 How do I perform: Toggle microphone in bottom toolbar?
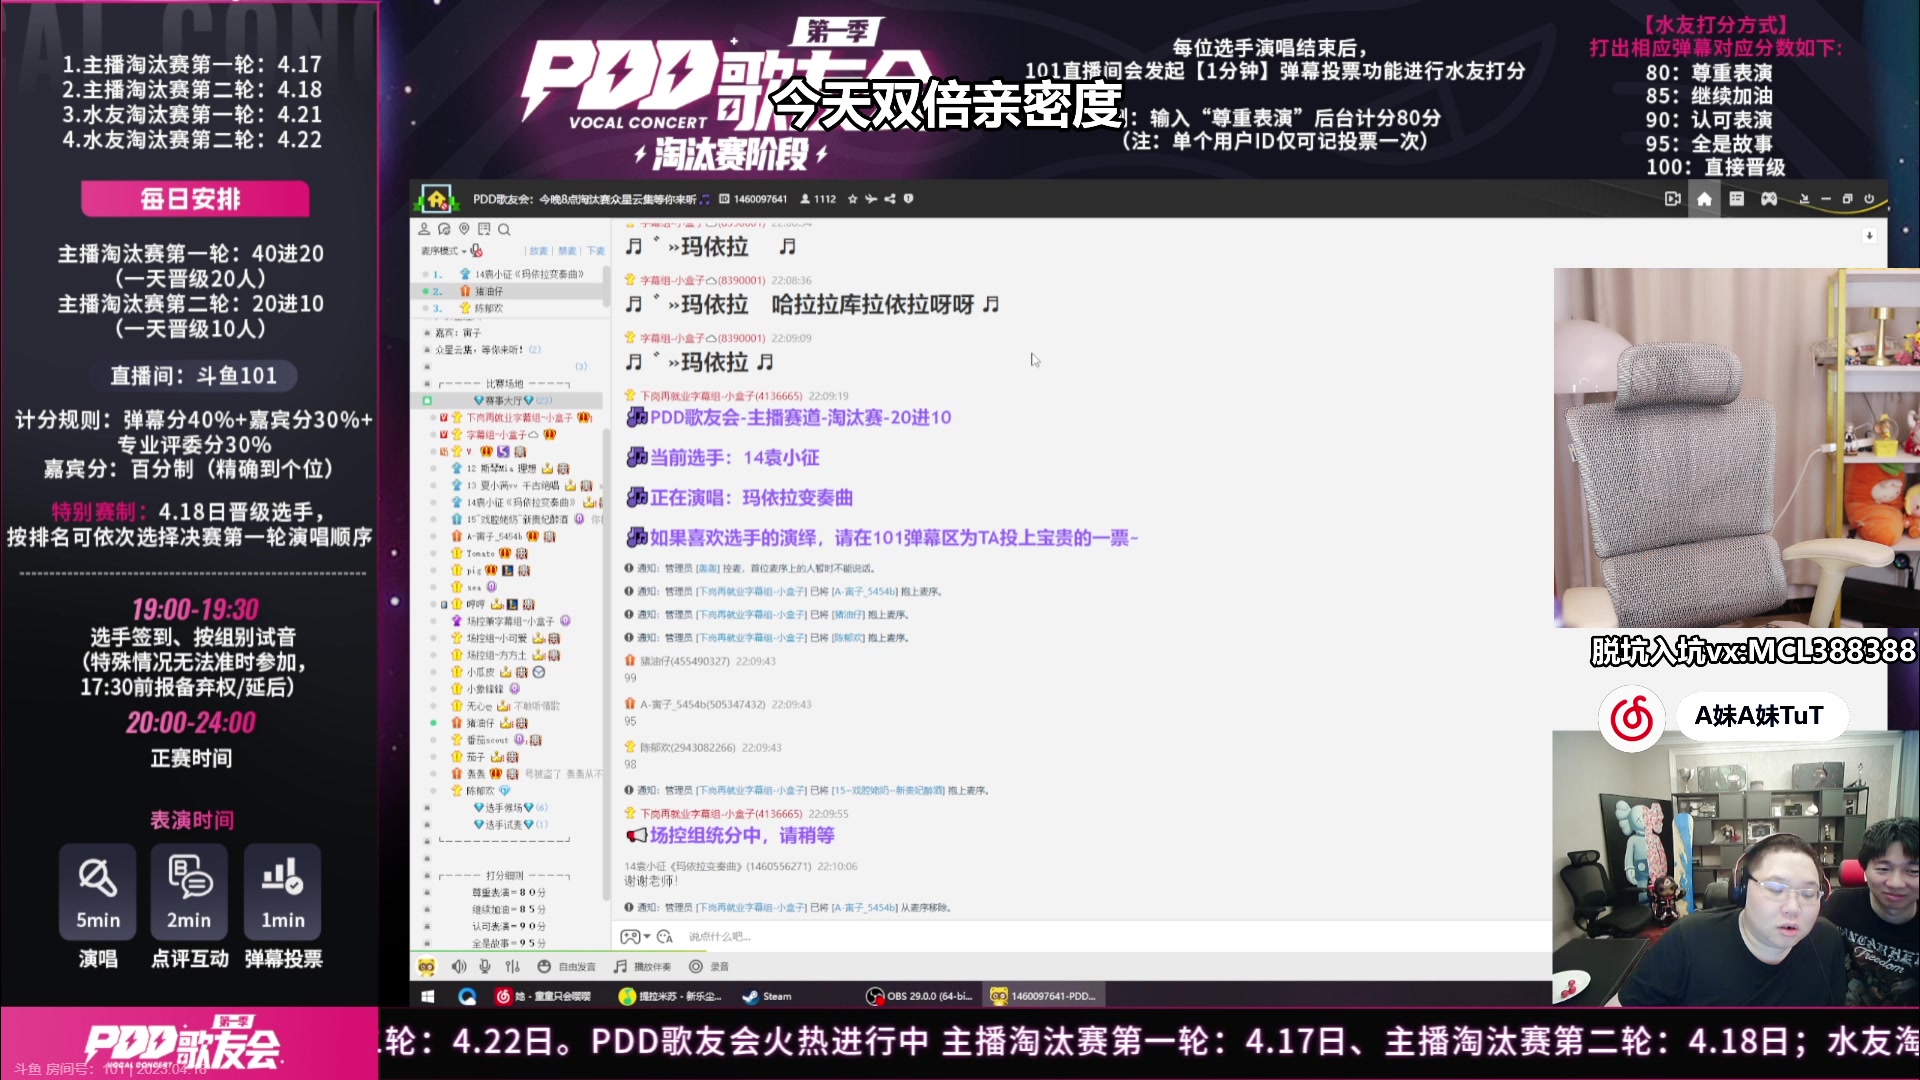click(484, 967)
